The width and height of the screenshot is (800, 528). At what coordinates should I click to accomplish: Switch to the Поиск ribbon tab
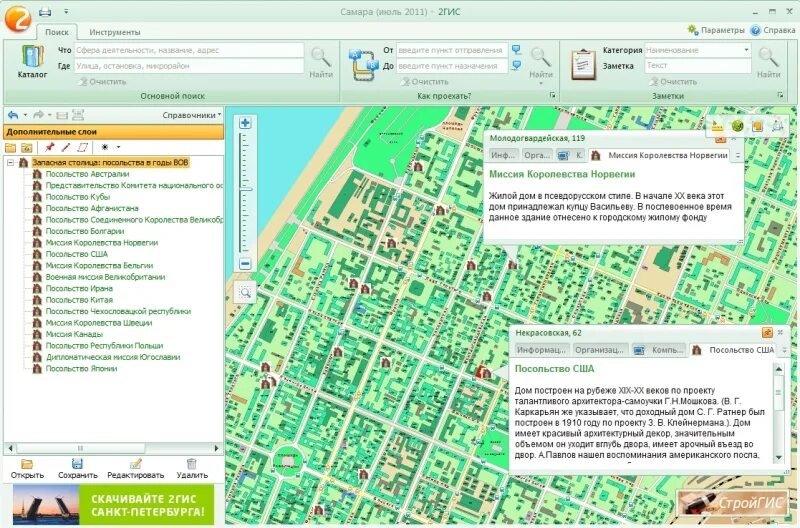[57, 32]
